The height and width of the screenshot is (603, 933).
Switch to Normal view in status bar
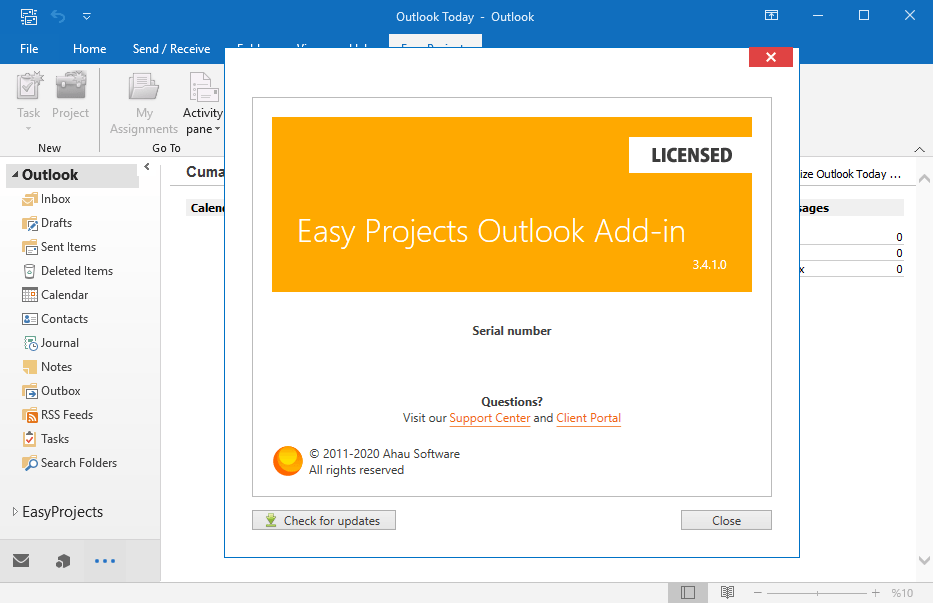click(x=688, y=592)
